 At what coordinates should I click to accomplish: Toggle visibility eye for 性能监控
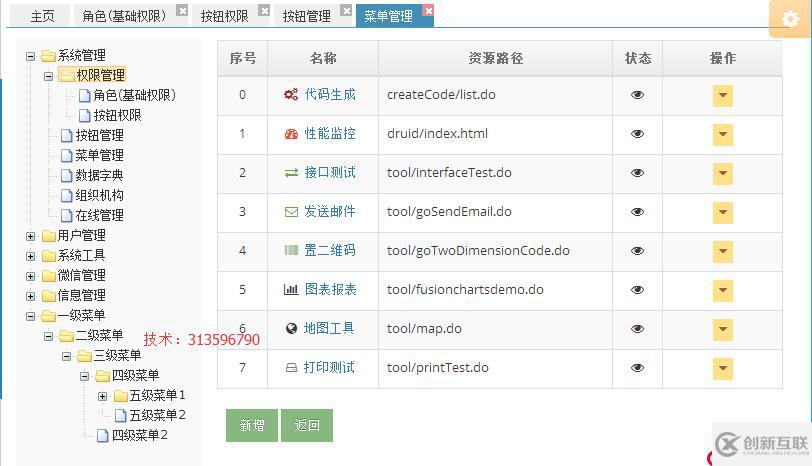coord(637,134)
